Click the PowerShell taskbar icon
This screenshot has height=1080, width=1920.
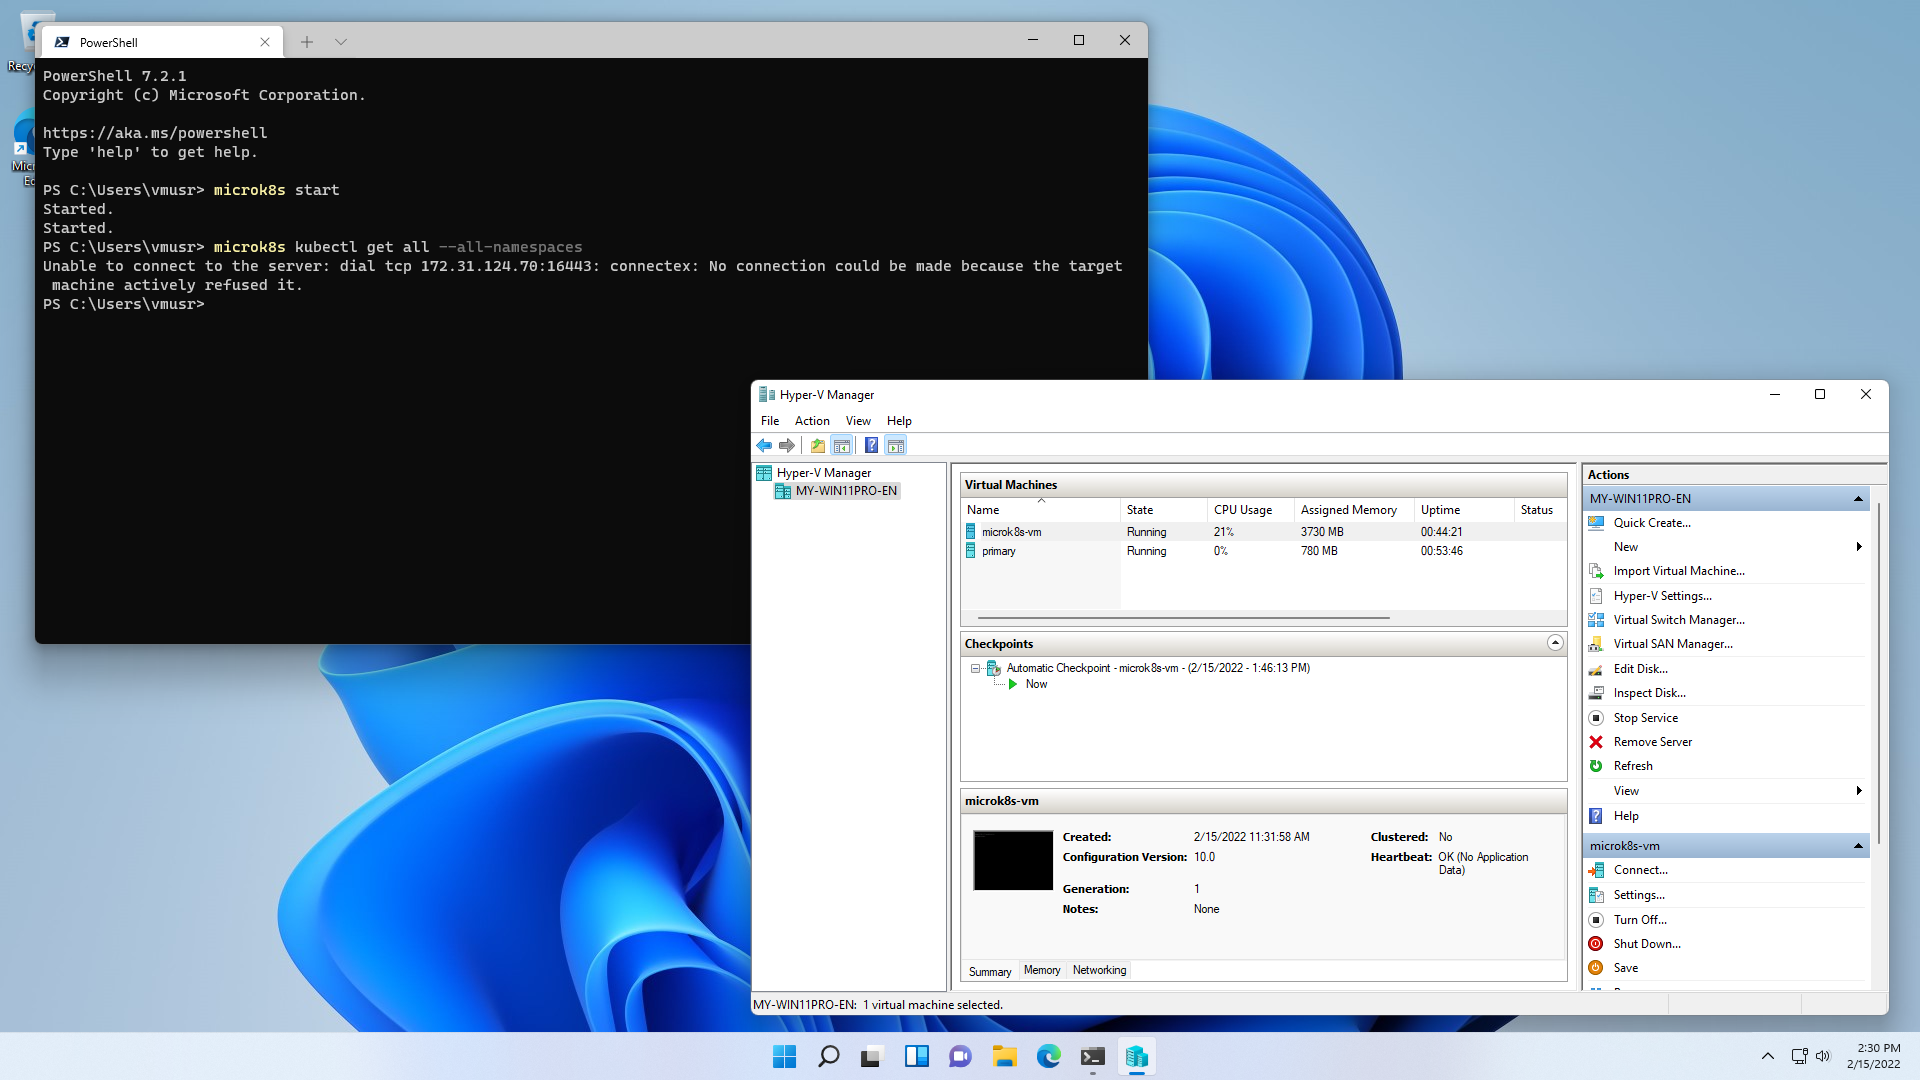tap(1092, 1055)
